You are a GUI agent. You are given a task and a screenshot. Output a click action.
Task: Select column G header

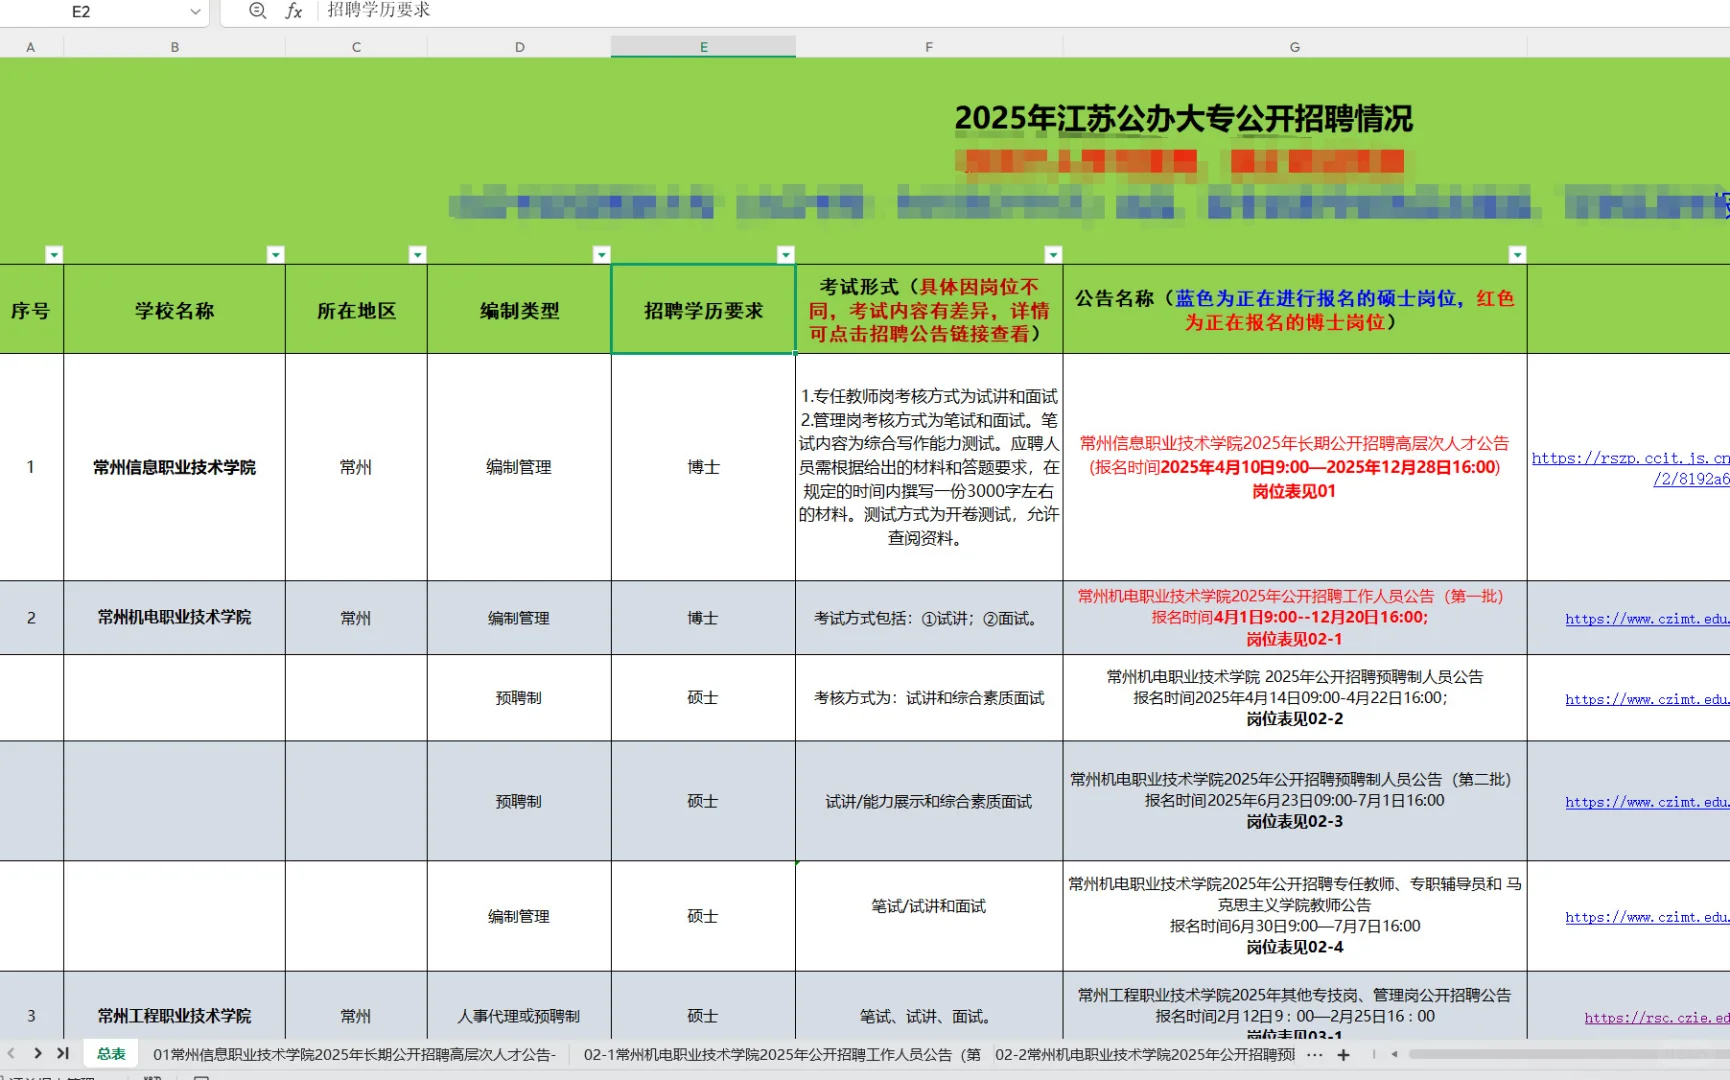pyautogui.click(x=1295, y=47)
